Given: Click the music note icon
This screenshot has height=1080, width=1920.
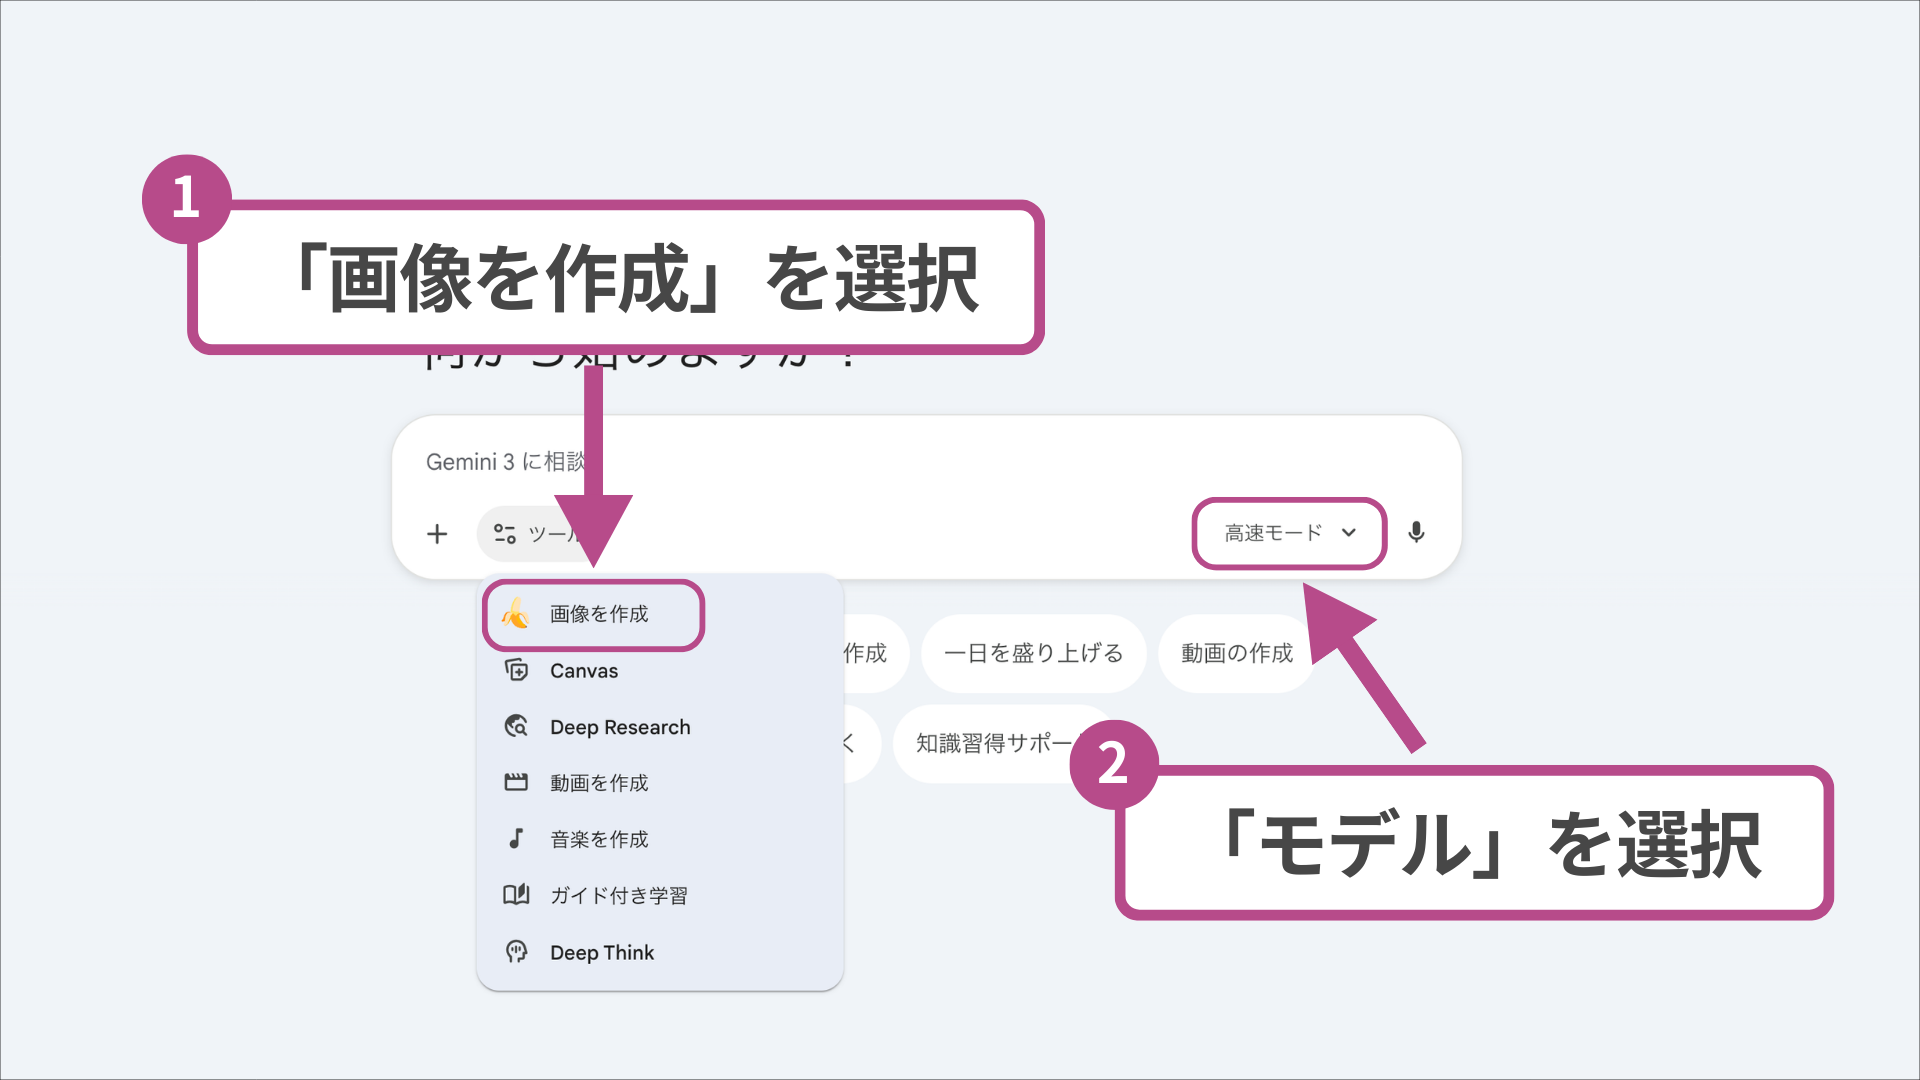Looking at the screenshot, I should click(516, 838).
